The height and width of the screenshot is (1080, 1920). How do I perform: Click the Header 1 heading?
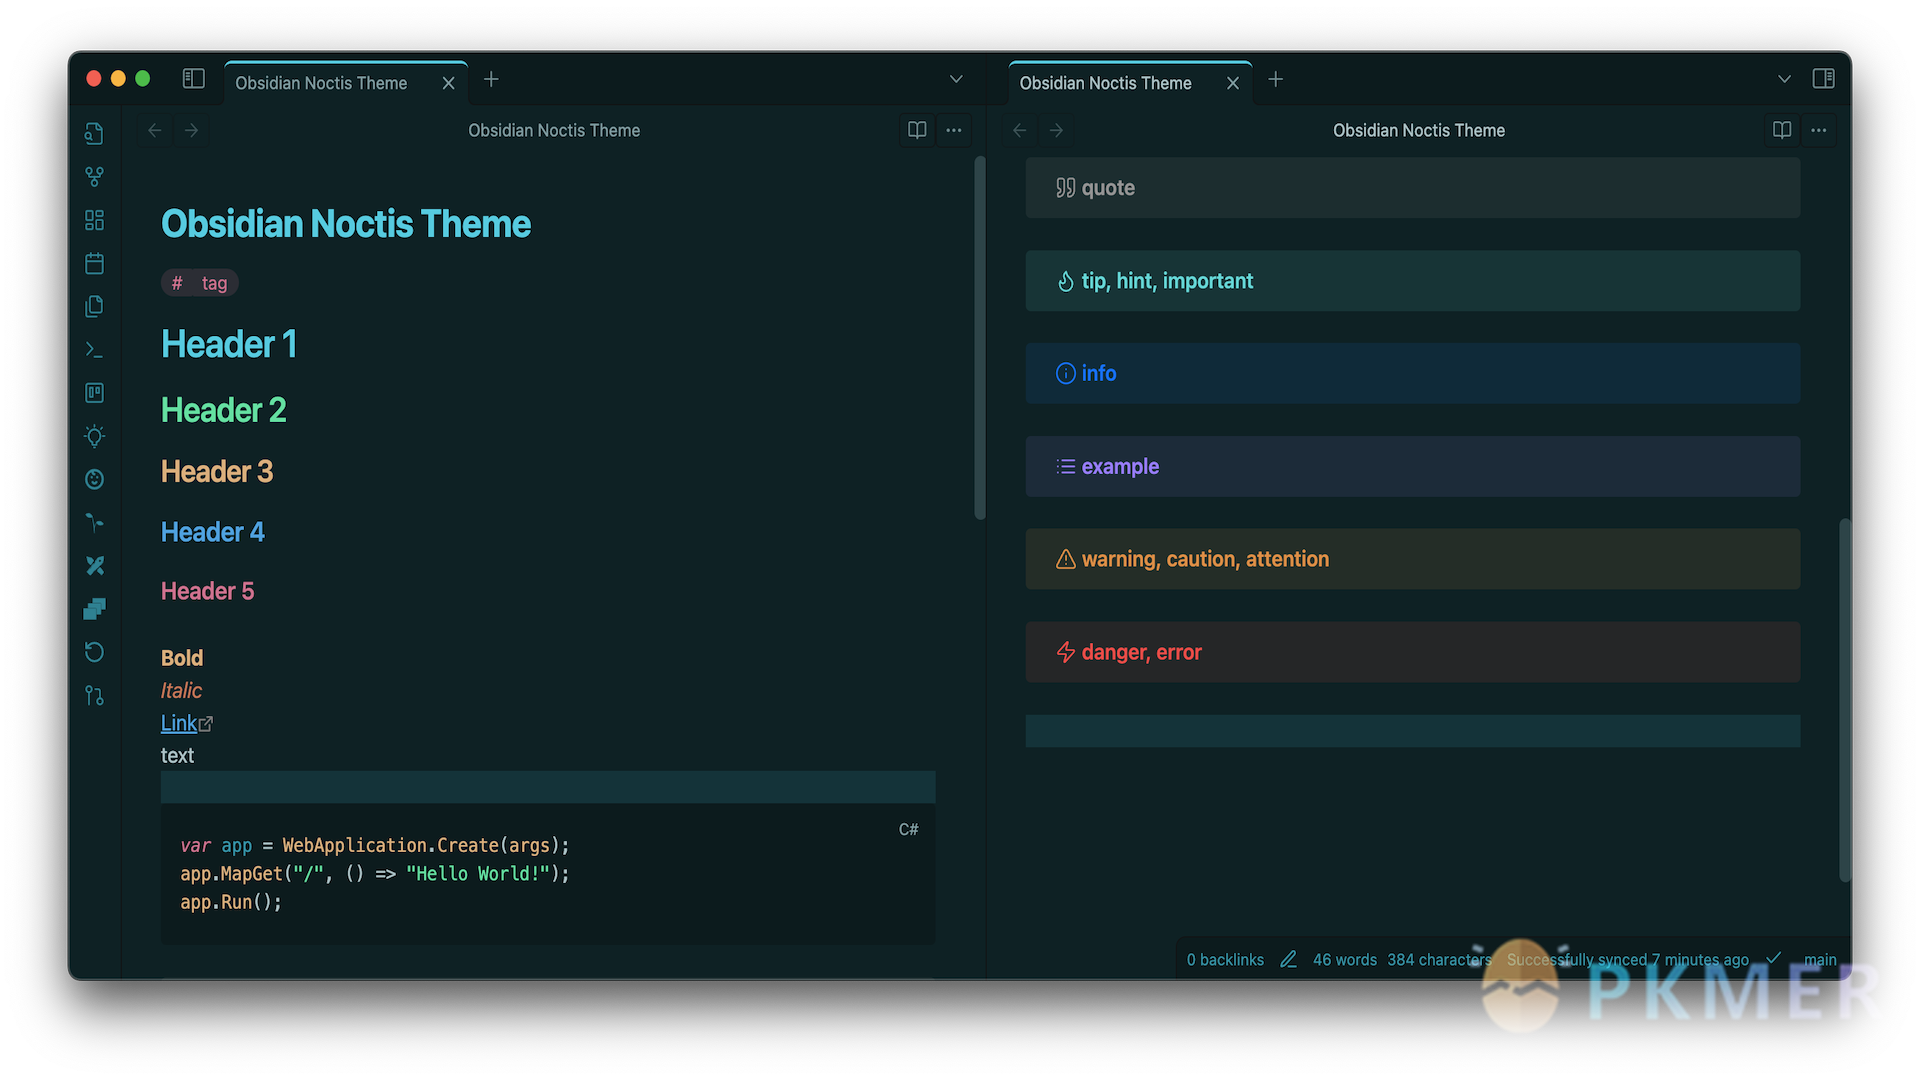(229, 344)
